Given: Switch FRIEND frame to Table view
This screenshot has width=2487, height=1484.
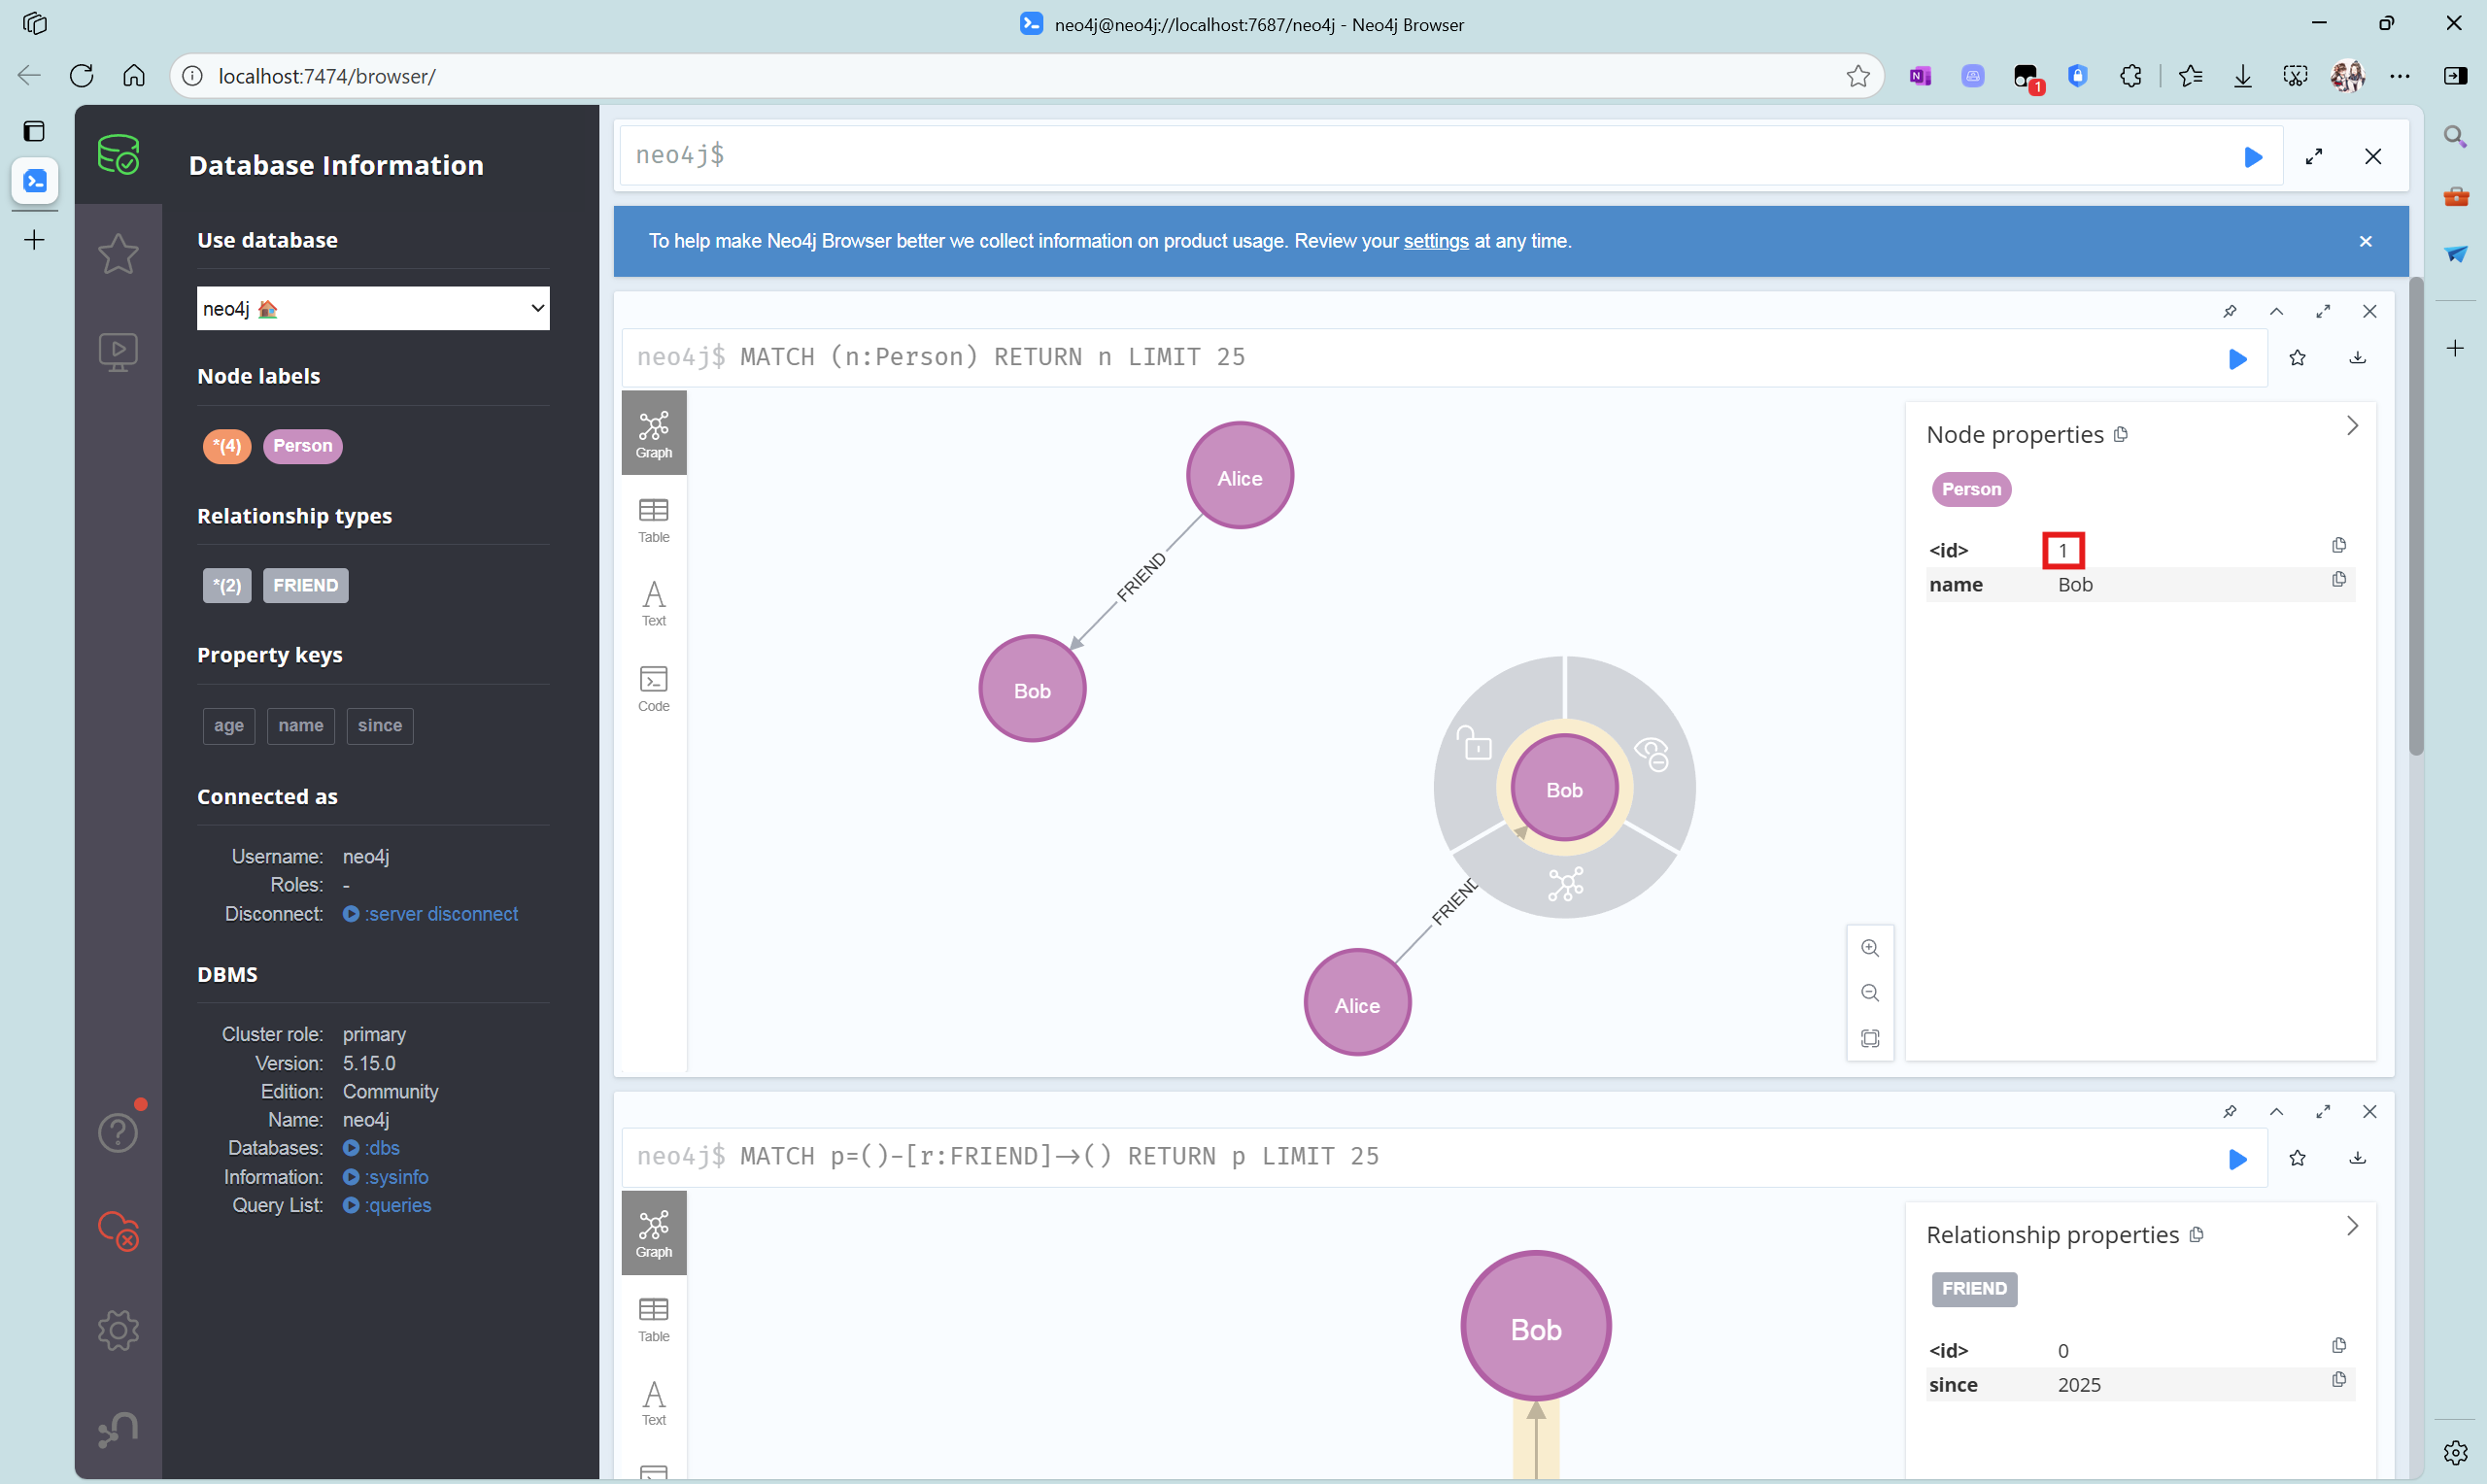Looking at the screenshot, I should [654, 1320].
